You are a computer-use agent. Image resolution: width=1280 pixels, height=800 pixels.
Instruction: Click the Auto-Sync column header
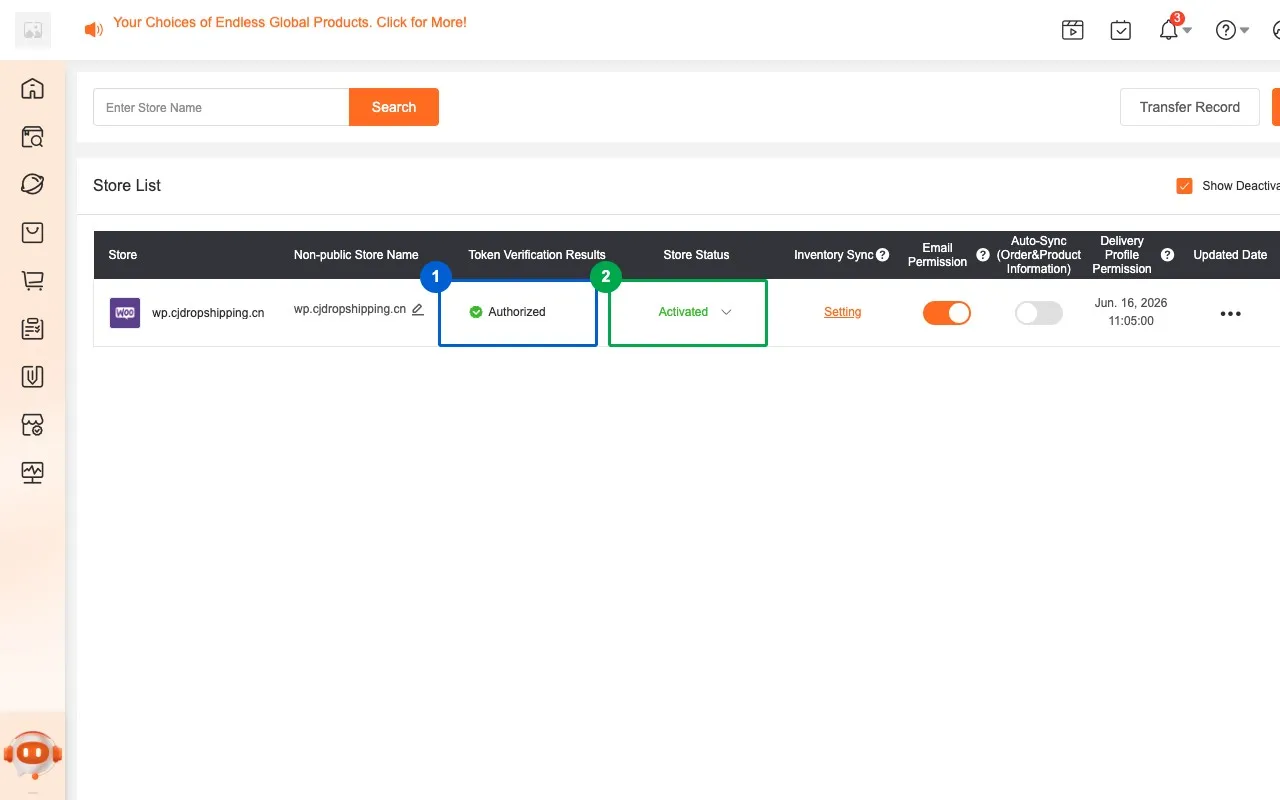point(1039,255)
